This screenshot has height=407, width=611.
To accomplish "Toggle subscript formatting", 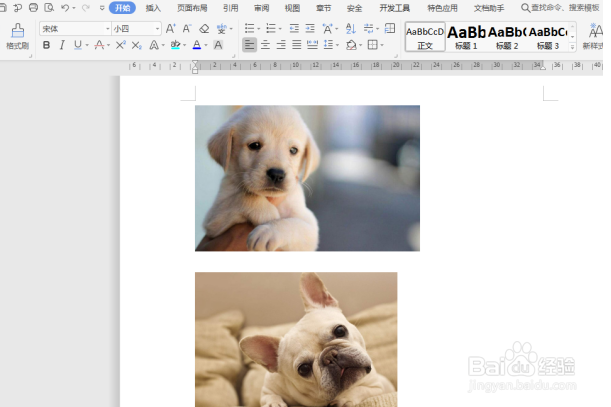I will click(x=136, y=45).
